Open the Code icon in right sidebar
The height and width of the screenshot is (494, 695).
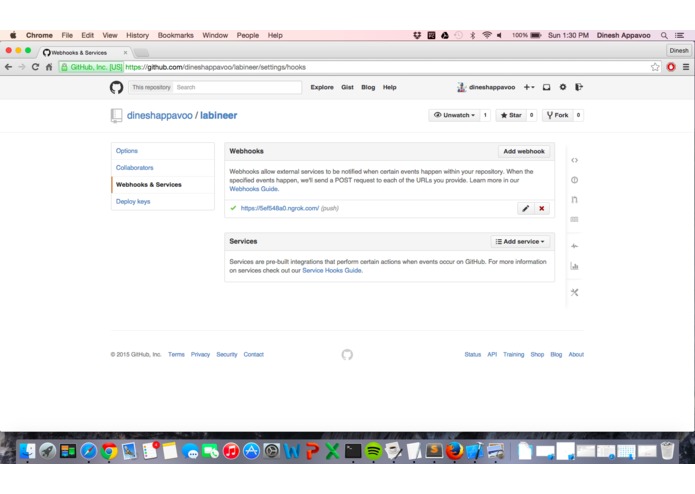[x=574, y=160]
